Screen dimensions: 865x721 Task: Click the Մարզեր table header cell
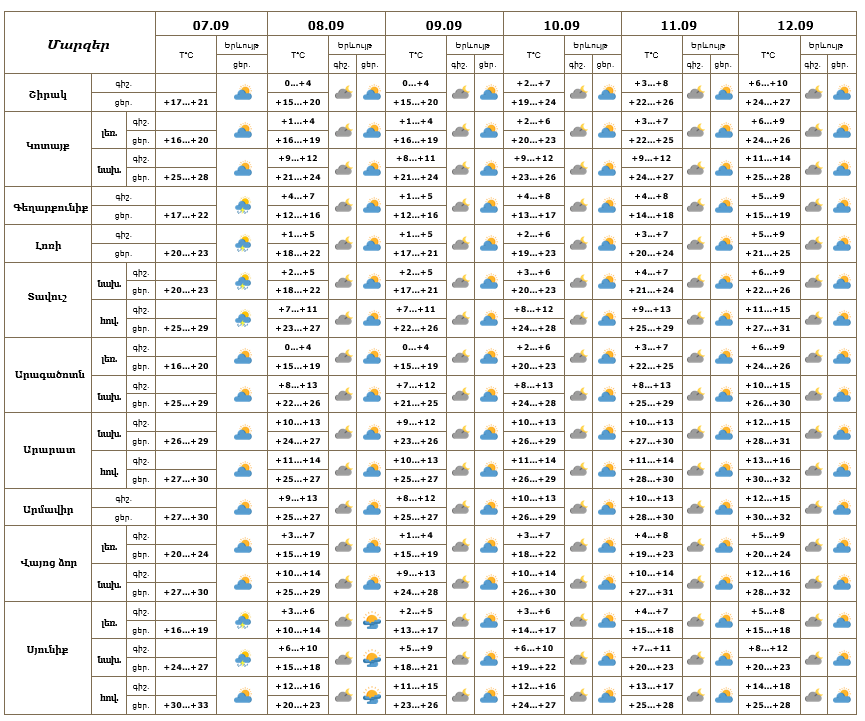click(79, 45)
